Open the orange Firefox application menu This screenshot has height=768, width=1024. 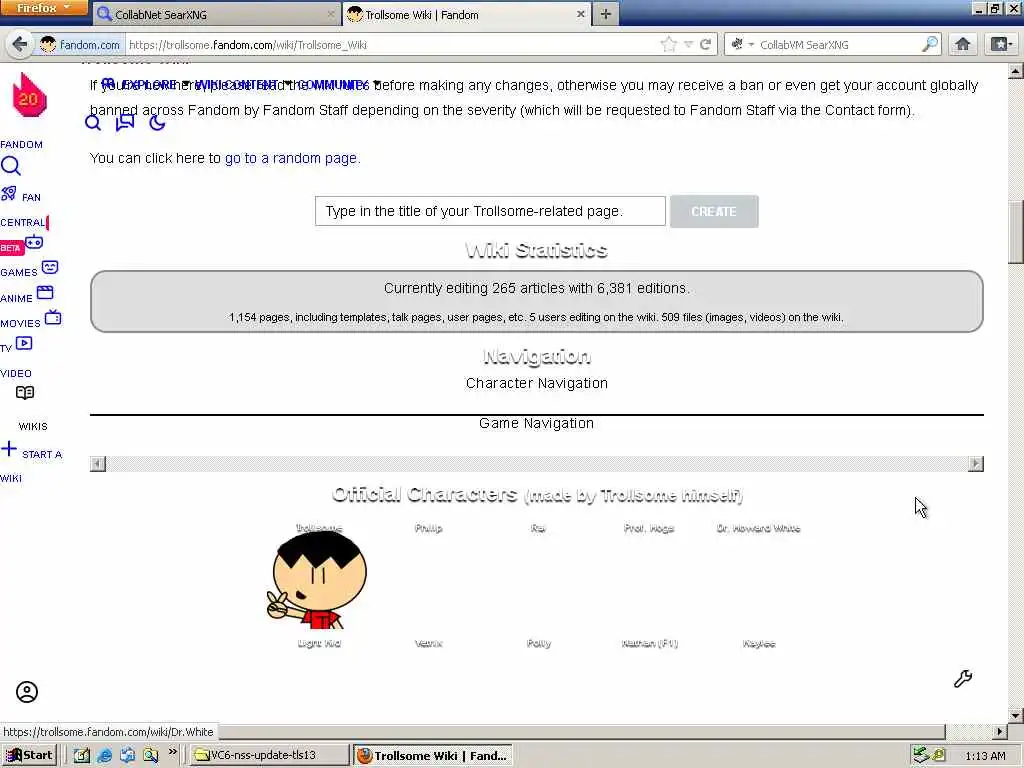[44, 8]
